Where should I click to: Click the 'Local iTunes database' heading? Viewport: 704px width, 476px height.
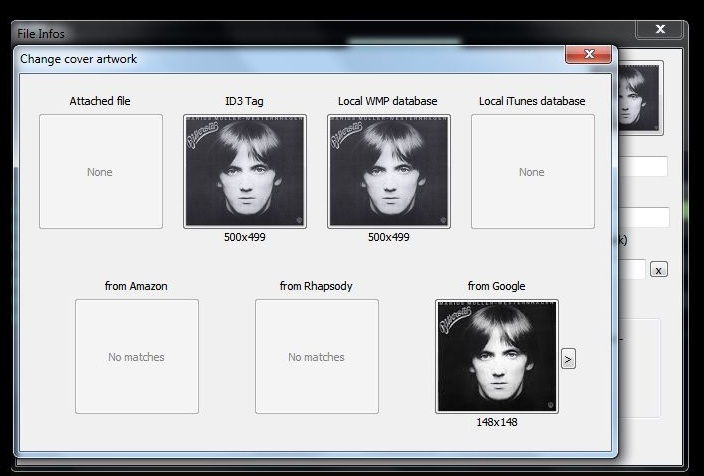[x=532, y=101]
